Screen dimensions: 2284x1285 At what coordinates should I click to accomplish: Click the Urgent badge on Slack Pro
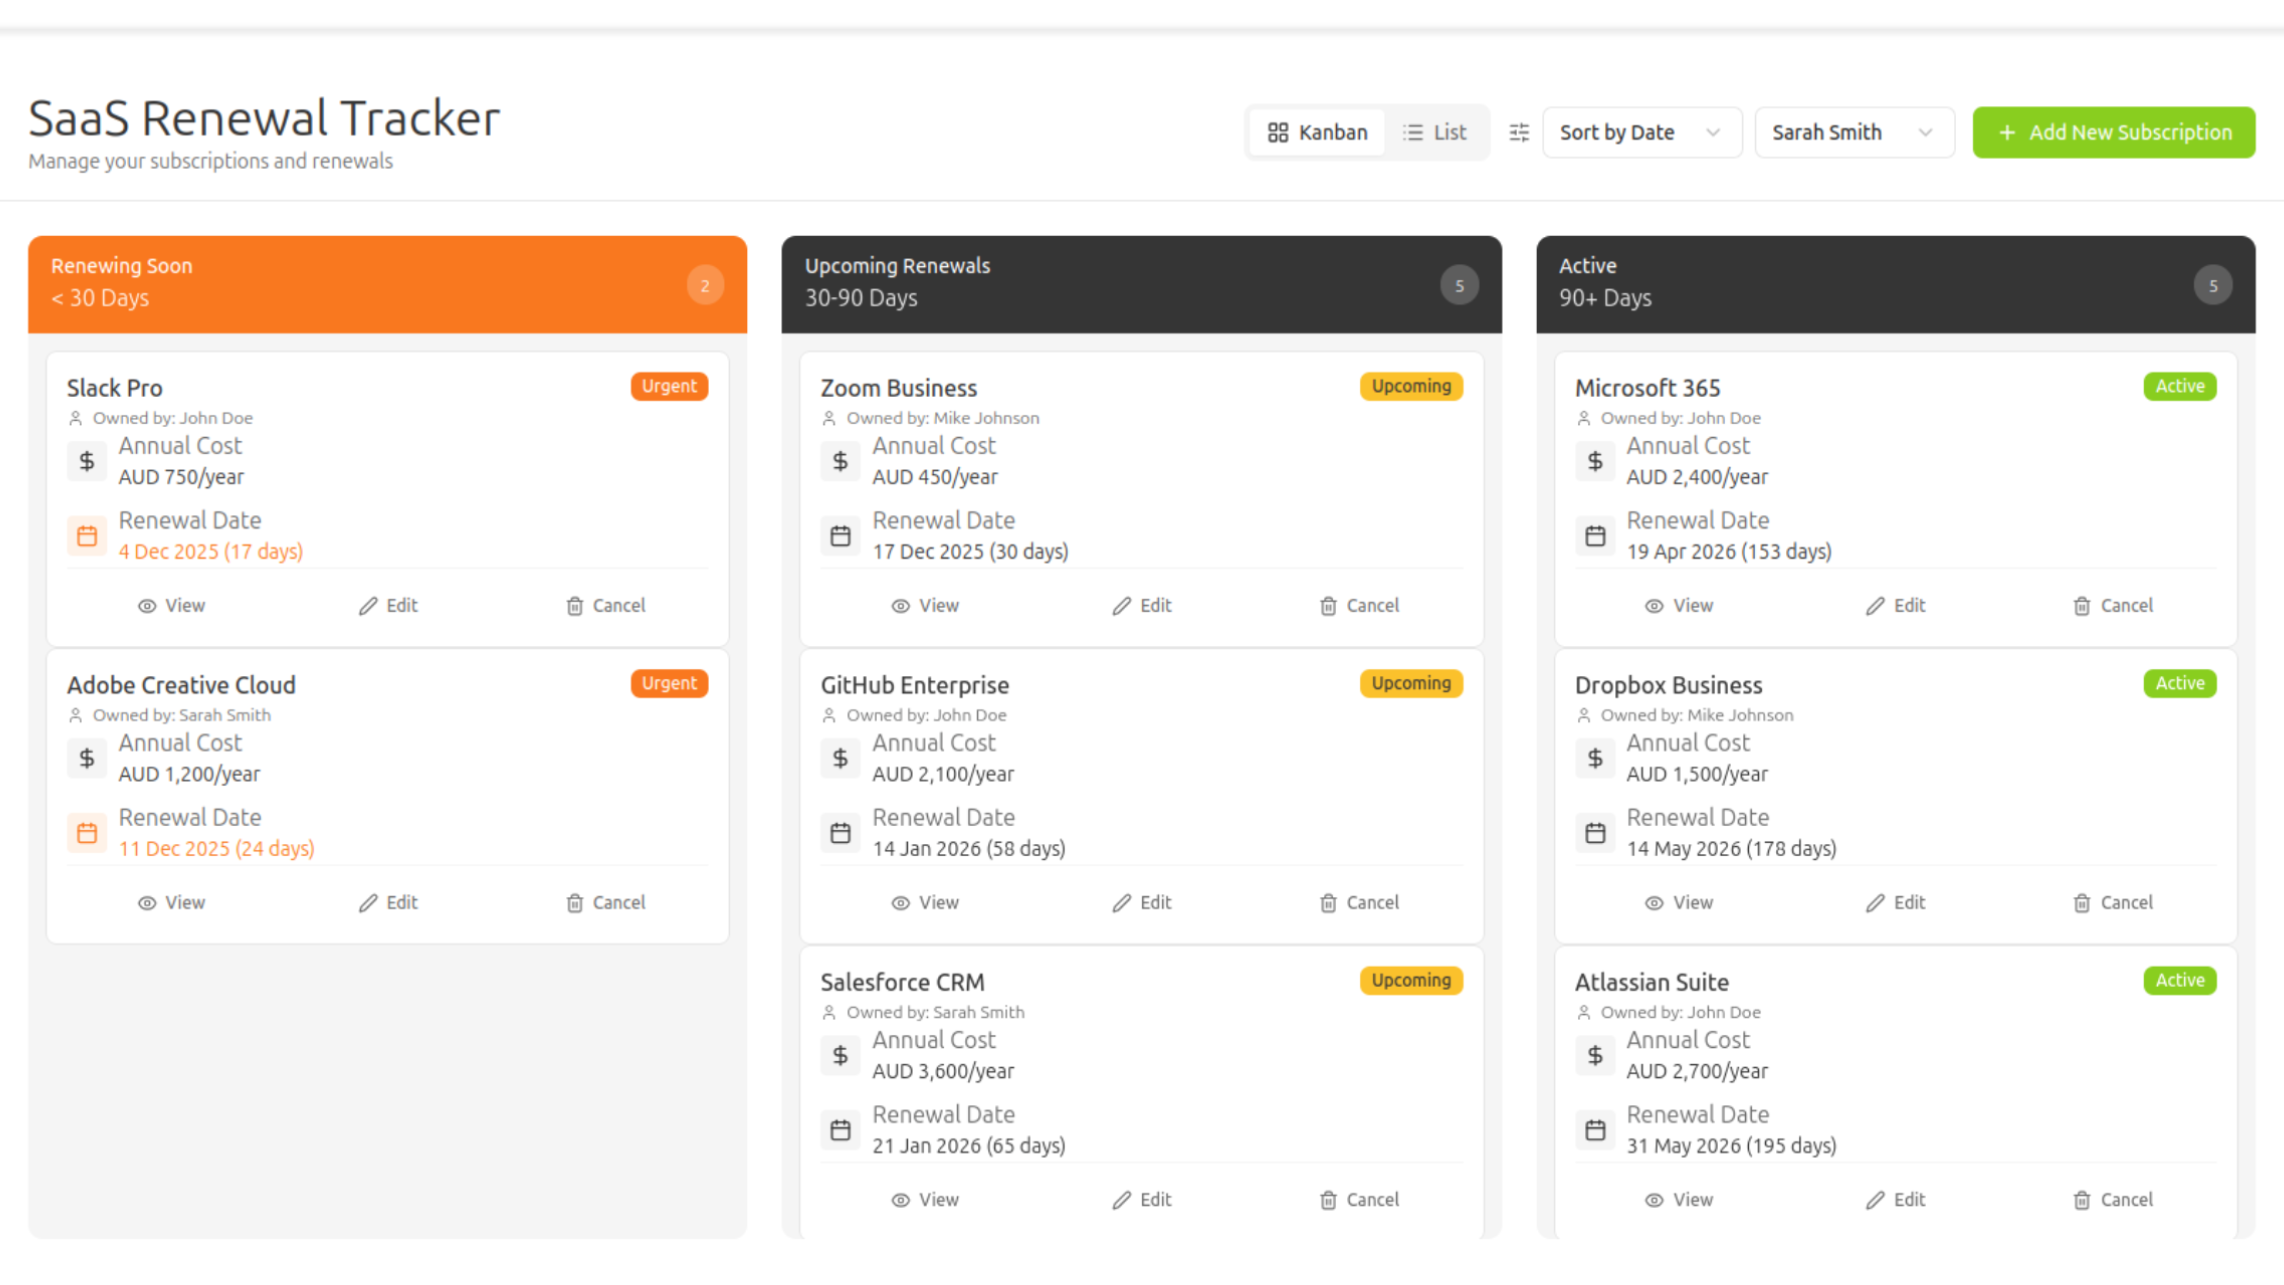click(669, 386)
